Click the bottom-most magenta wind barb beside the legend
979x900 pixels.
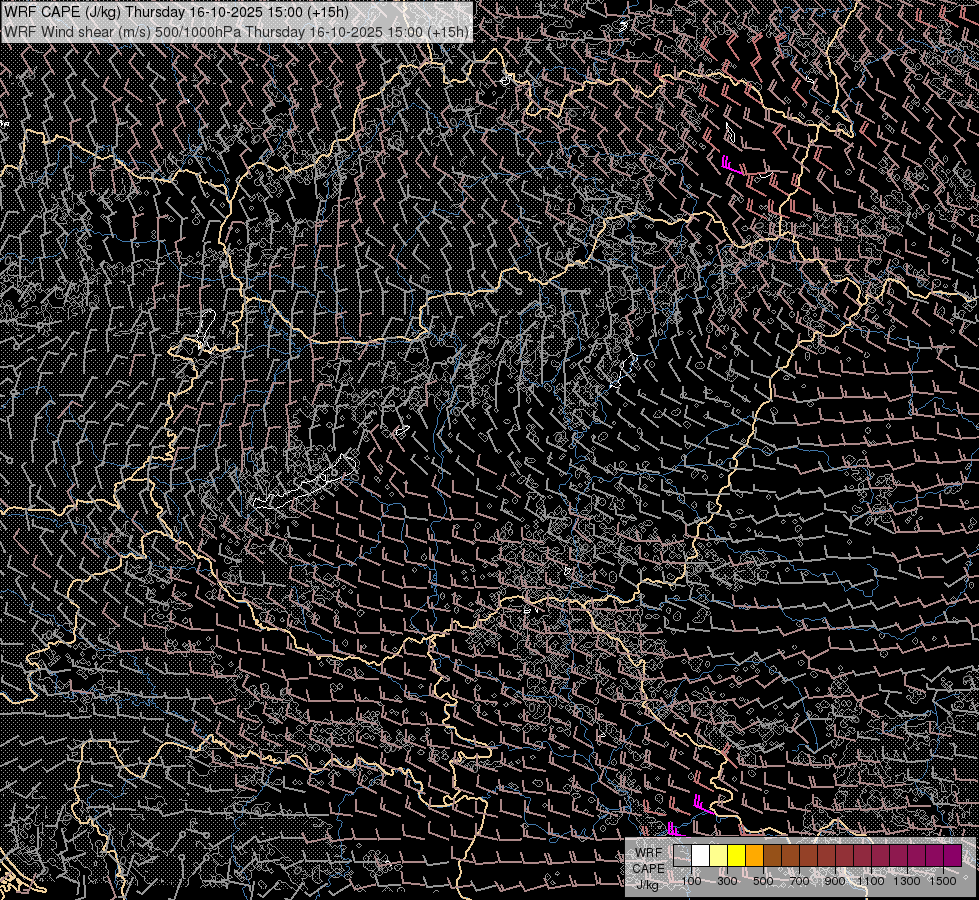pos(674,829)
